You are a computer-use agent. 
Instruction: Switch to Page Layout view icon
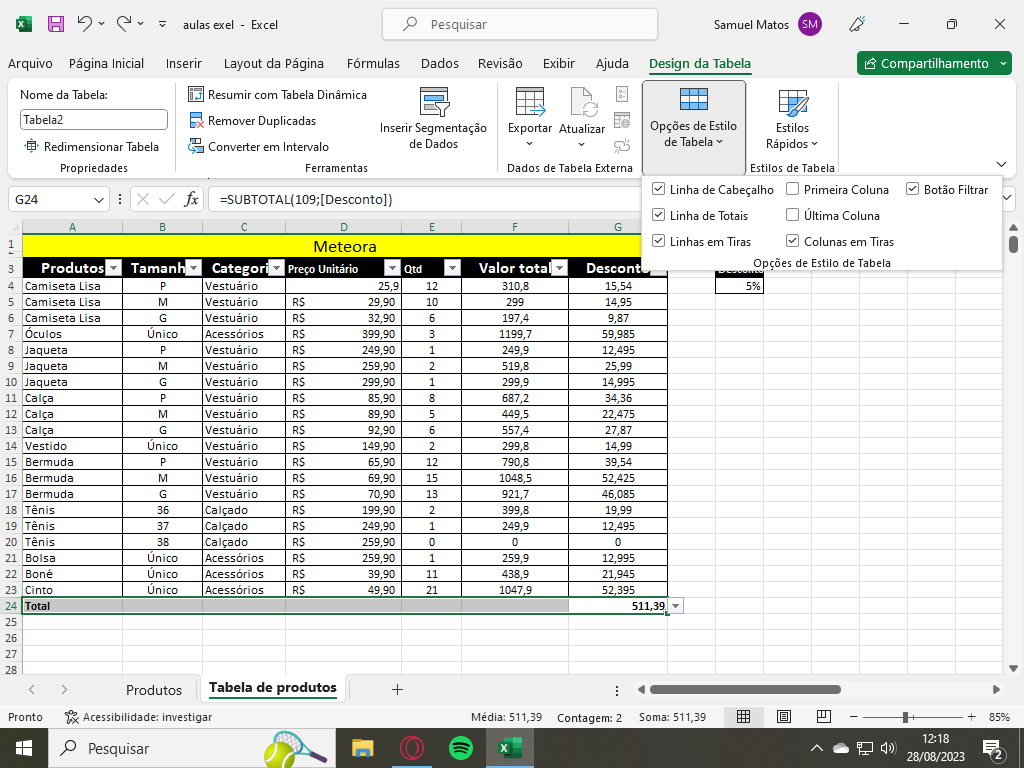click(x=784, y=717)
